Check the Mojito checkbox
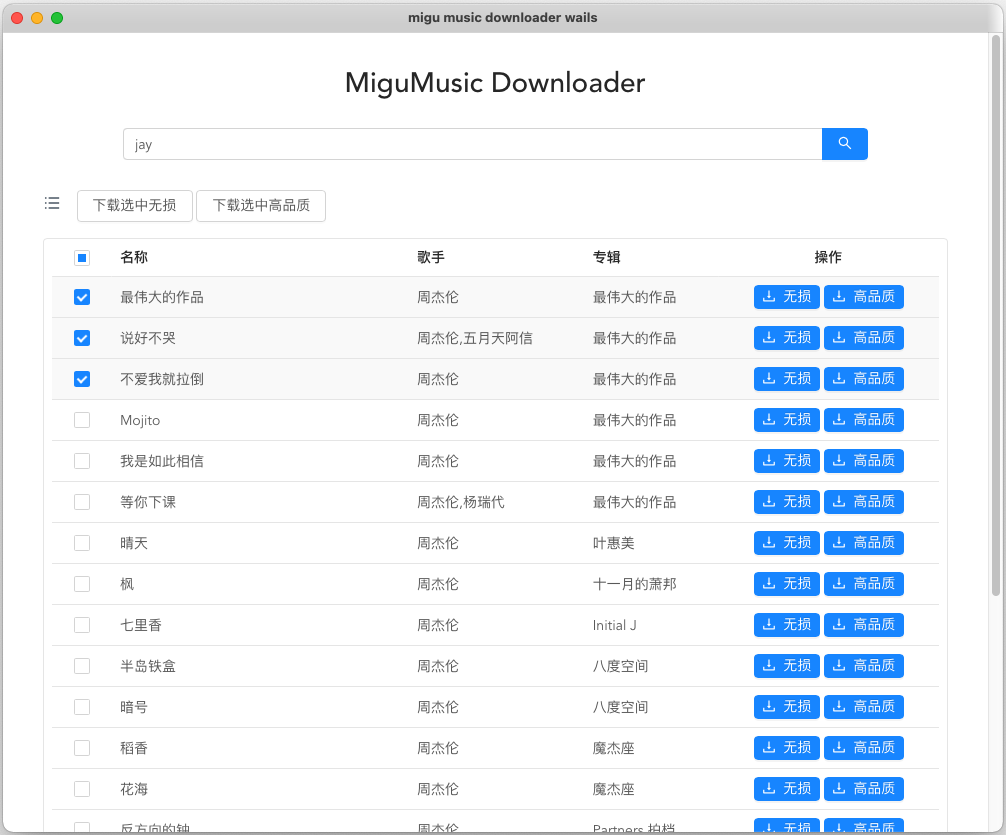 (x=82, y=420)
